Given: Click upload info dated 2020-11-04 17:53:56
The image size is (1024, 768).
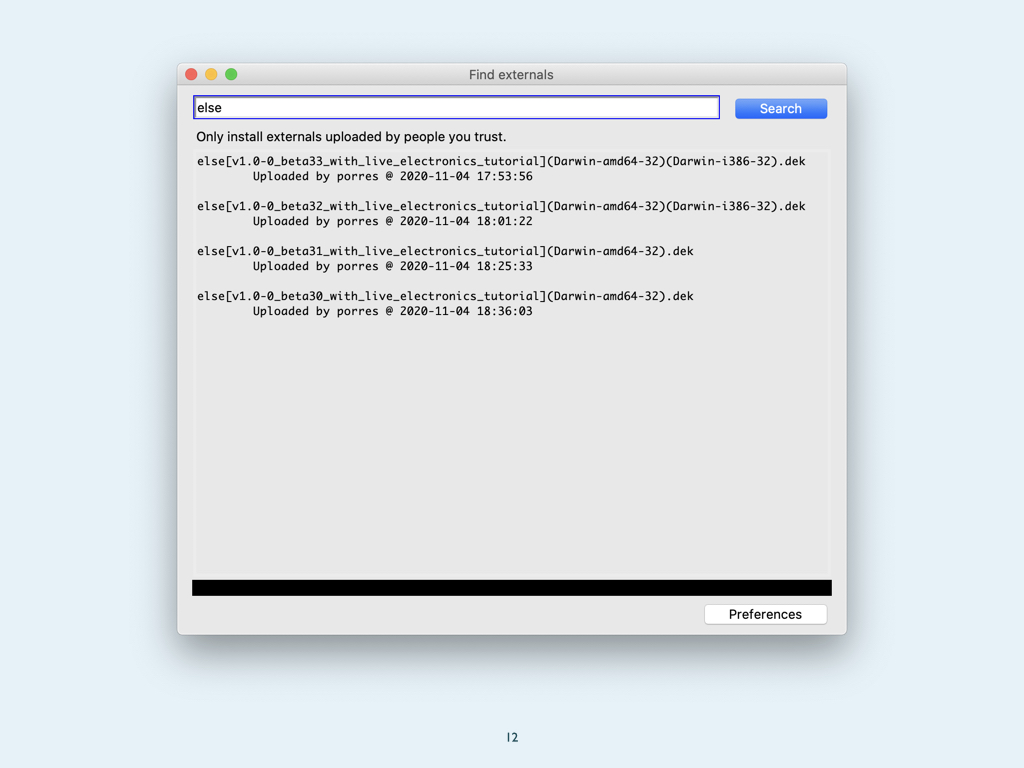Looking at the screenshot, I should coord(392,176).
